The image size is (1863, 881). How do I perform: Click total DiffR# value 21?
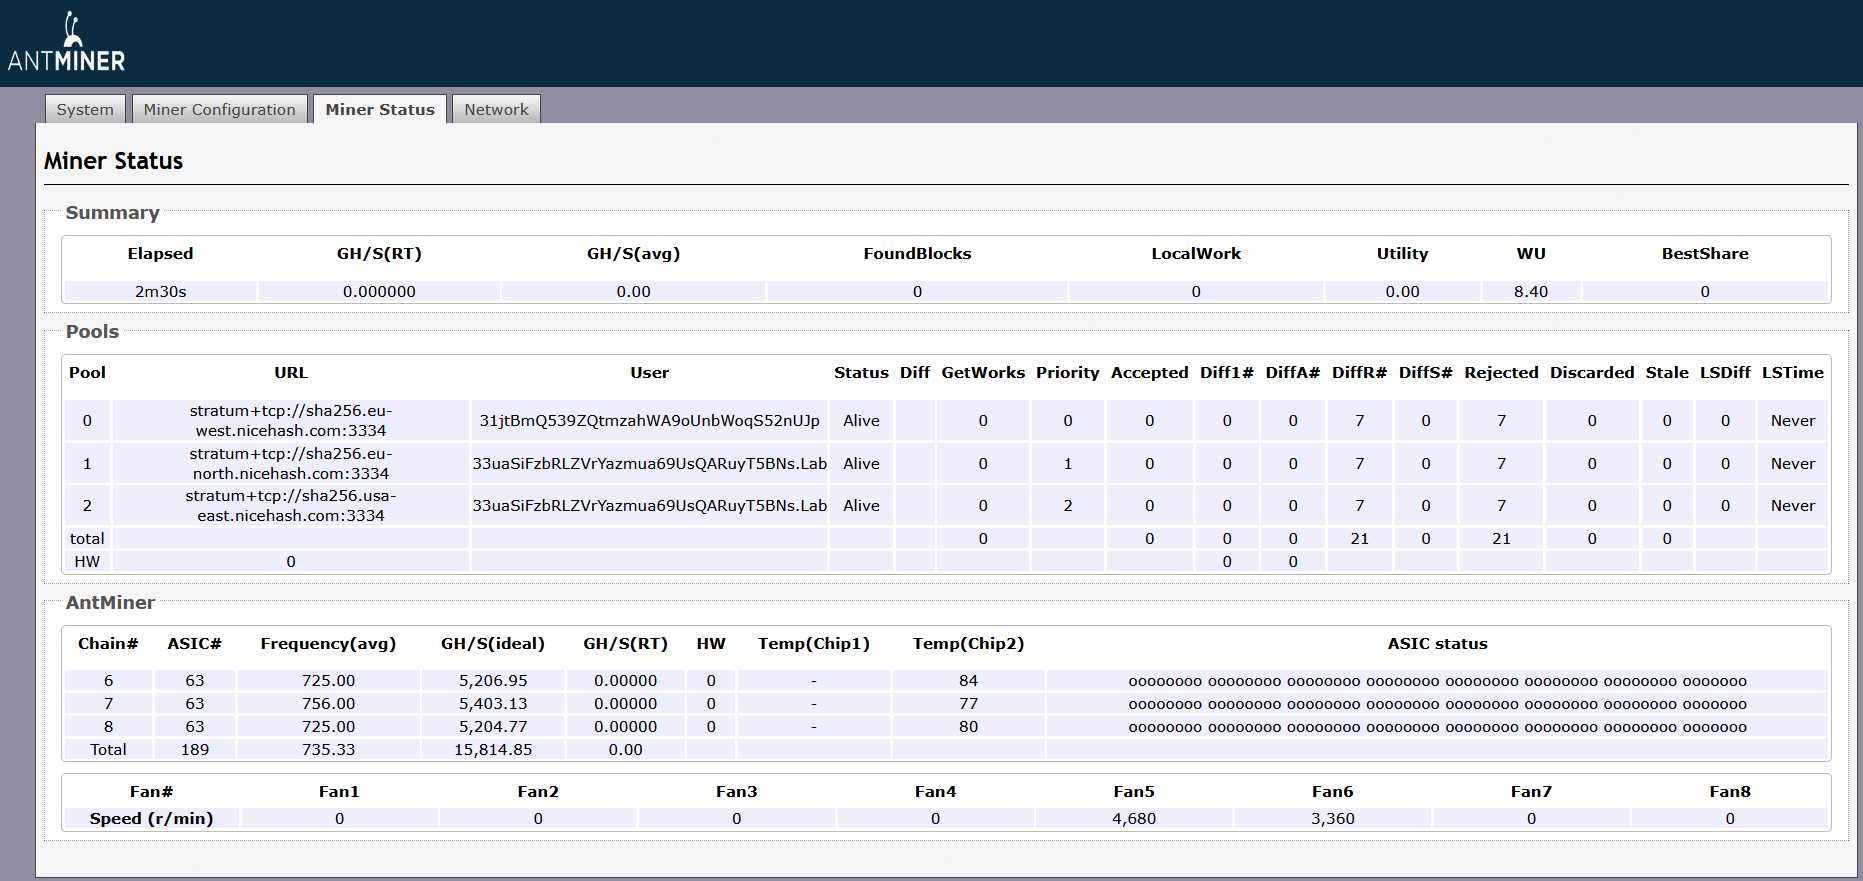point(1359,539)
